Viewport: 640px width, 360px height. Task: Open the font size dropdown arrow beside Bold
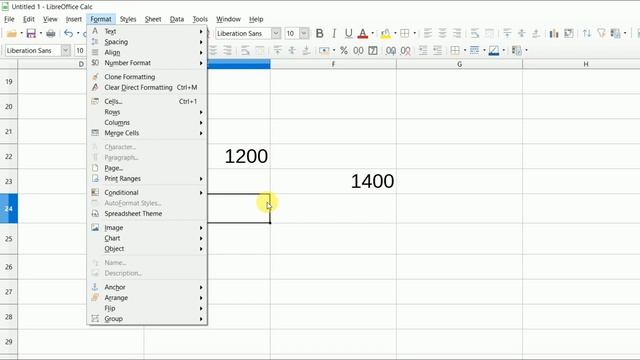pos(304,33)
